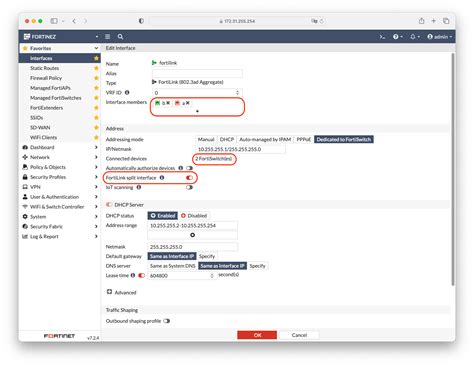
Task: Open the CLI console icon
Action: [x=382, y=37]
